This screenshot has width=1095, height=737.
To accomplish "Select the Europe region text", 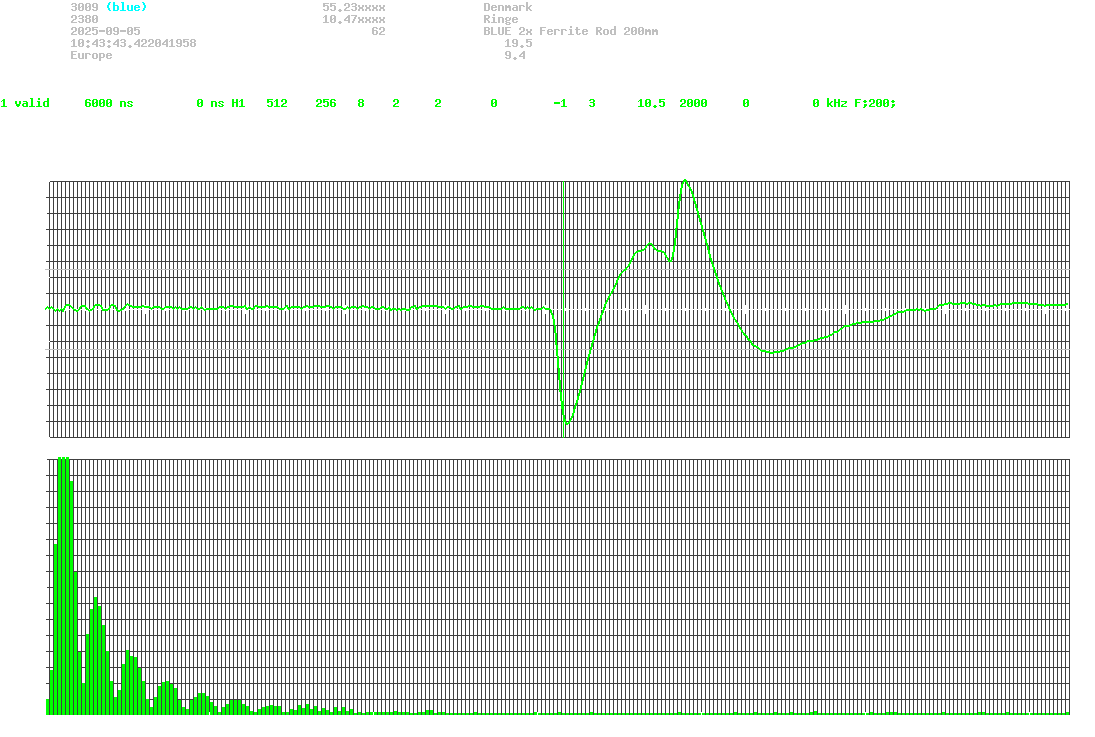I will point(91,56).
